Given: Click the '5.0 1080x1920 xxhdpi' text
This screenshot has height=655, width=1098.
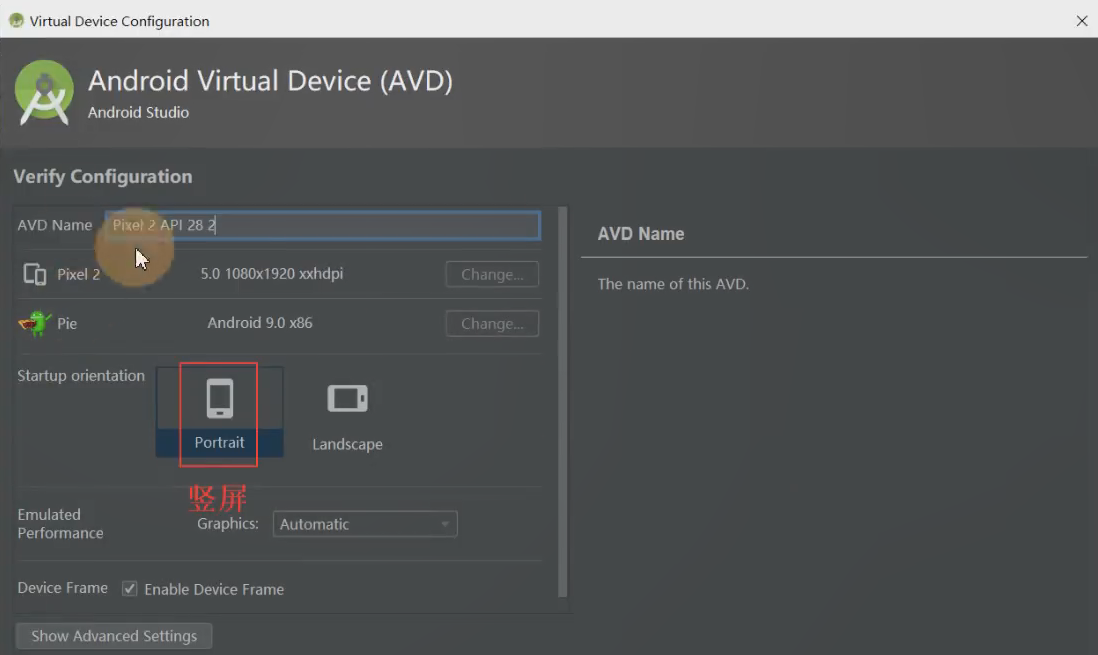Looking at the screenshot, I should coord(272,273).
